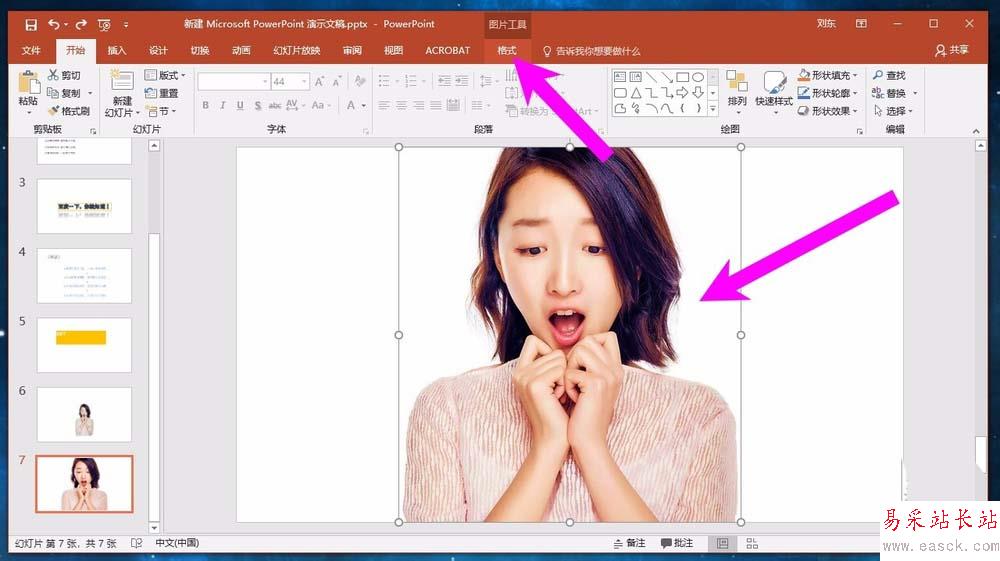Open the Aa change case dropdown
1000x561 pixels.
(x=321, y=105)
